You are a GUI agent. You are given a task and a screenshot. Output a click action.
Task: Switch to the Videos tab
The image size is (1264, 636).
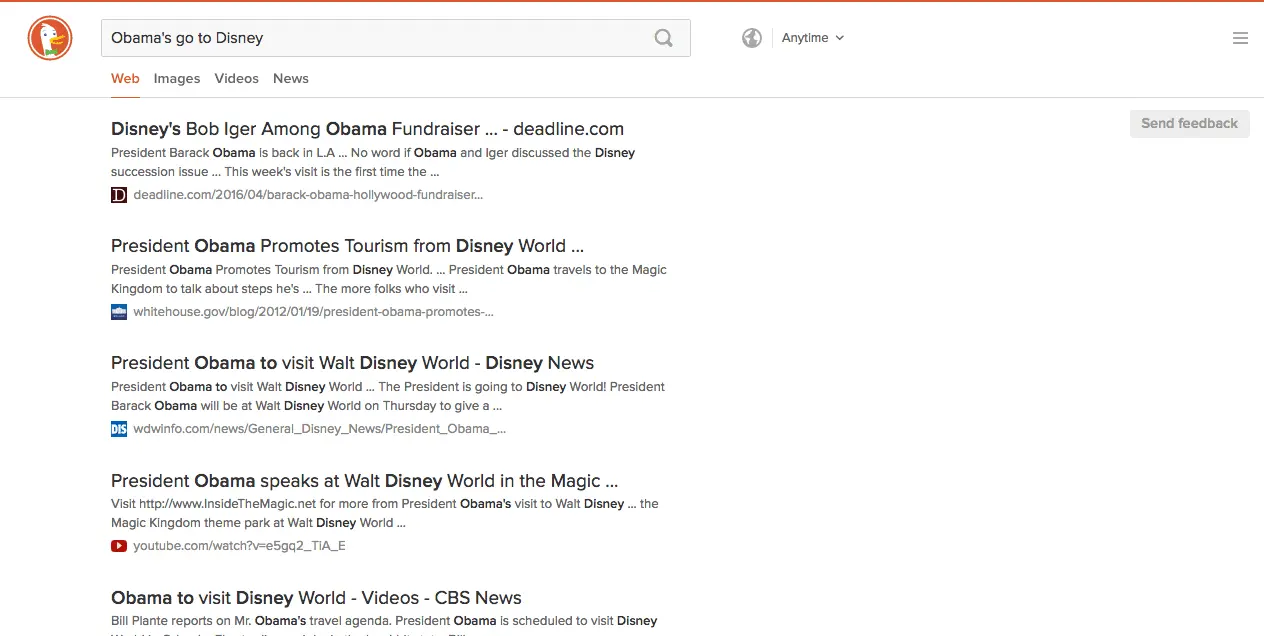pyautogui.click(x=236, y=79)
